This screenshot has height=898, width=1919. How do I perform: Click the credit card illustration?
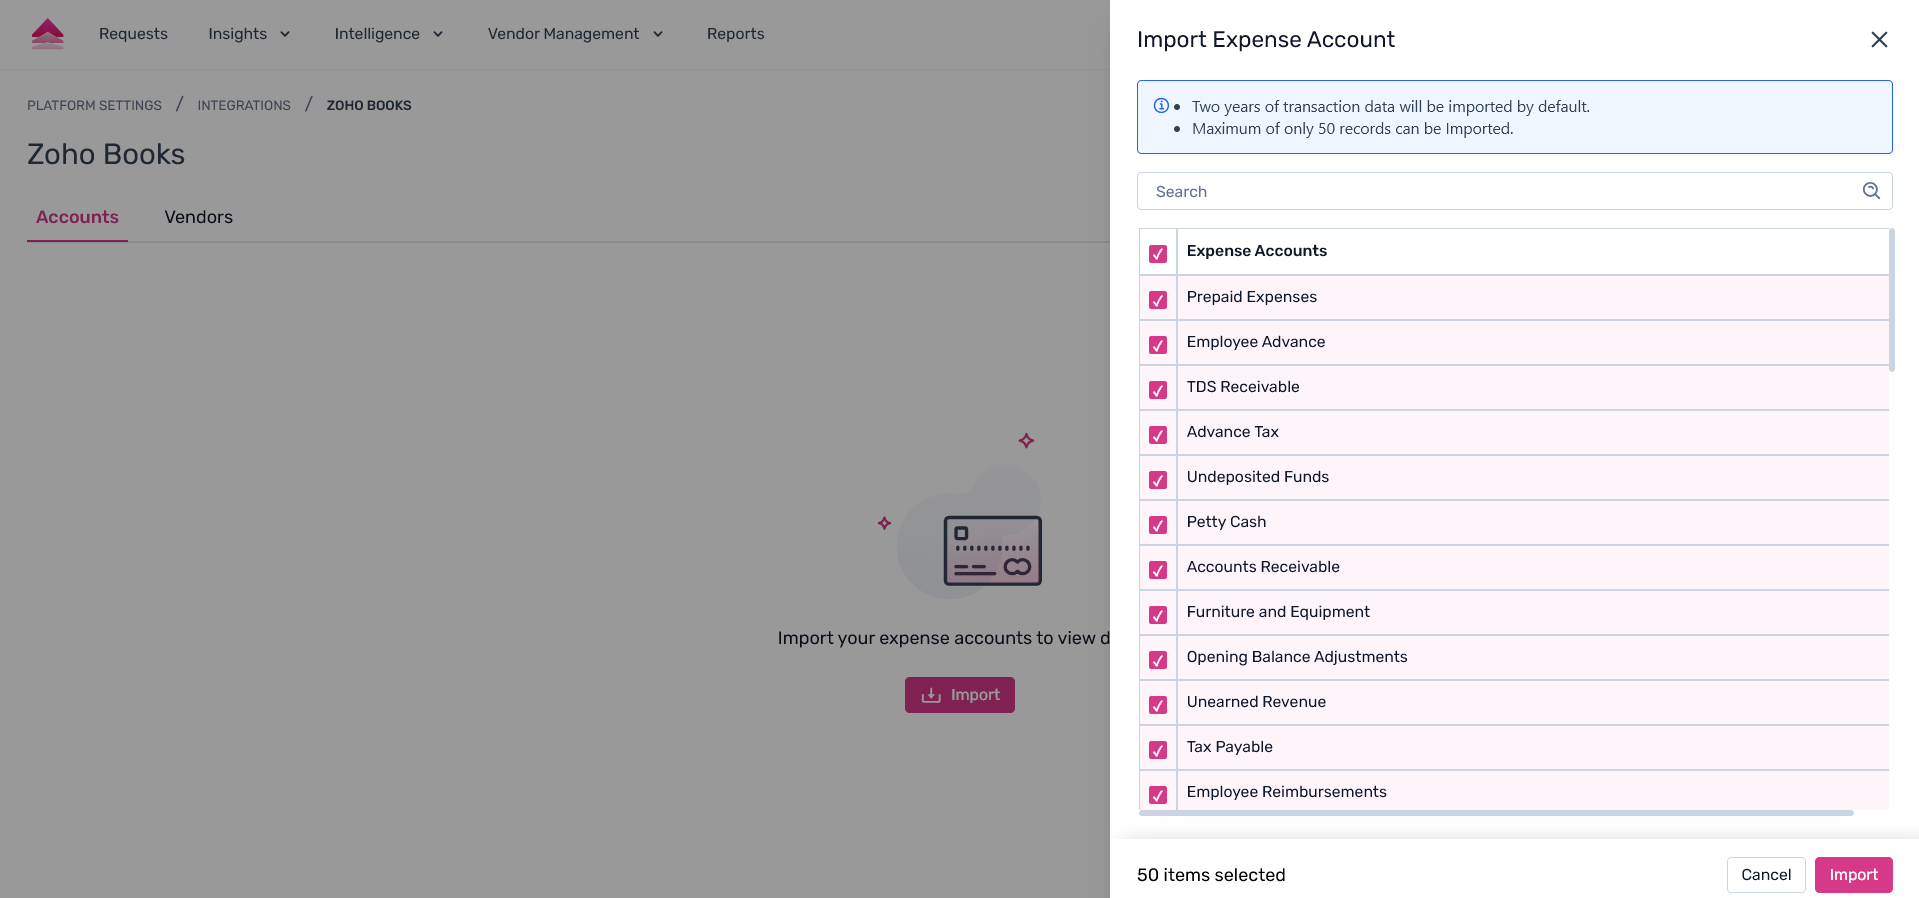pos(992,551)
